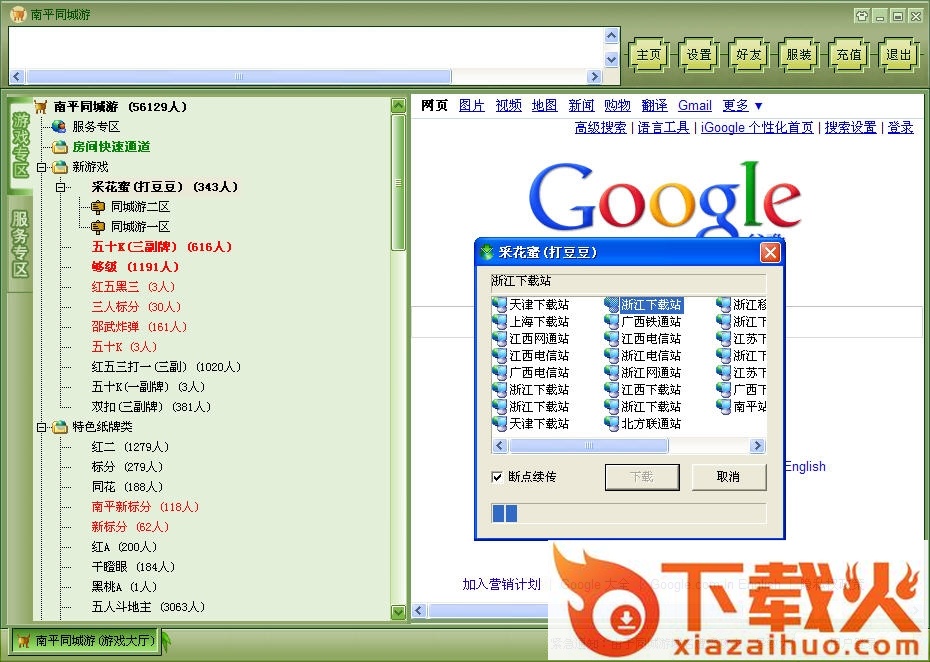Click the highlighted 浙江下载站 server icon
The image size is (930, 662).
[611, 305]
